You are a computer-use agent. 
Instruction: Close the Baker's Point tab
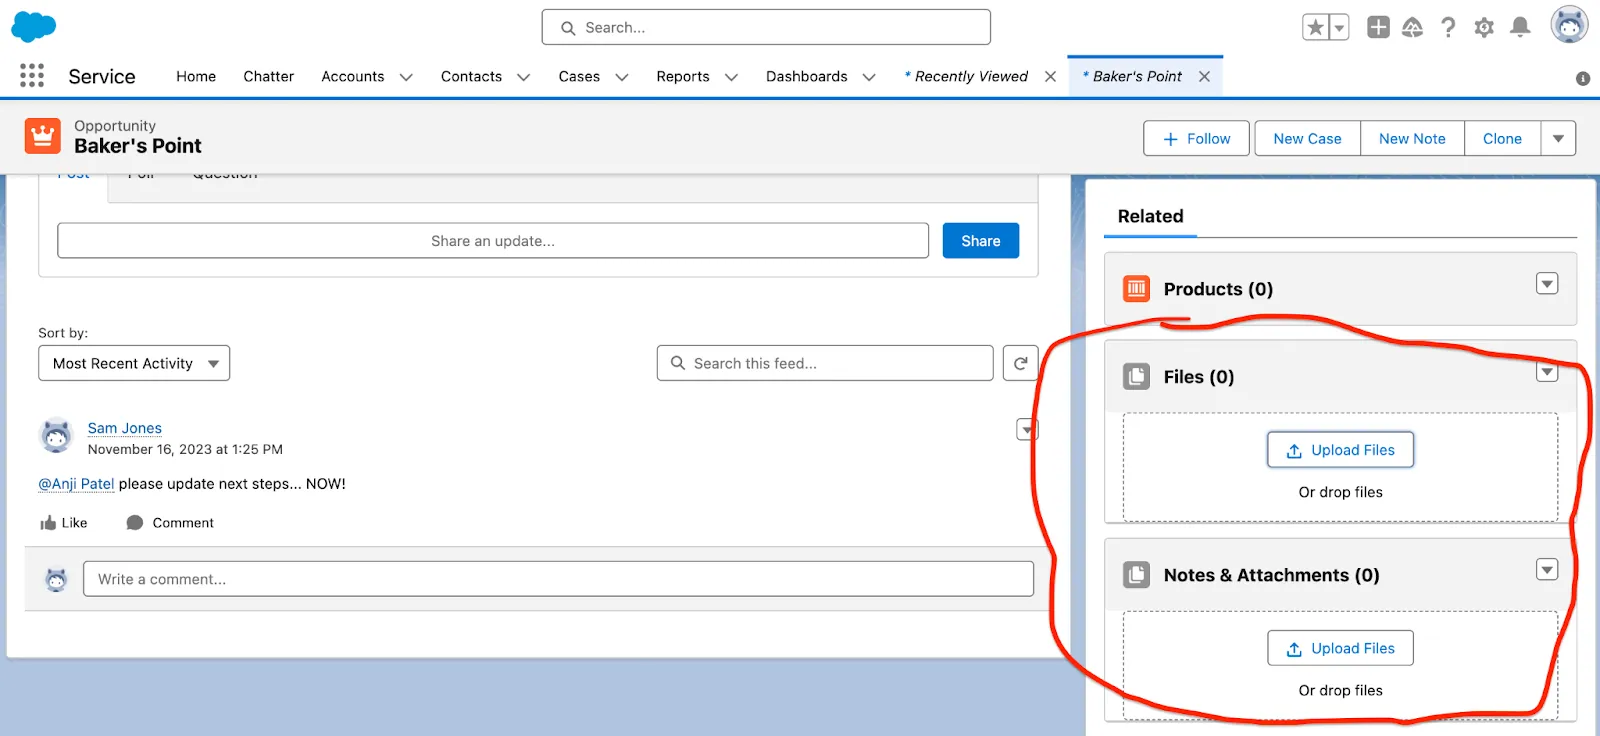(1204, 77)
